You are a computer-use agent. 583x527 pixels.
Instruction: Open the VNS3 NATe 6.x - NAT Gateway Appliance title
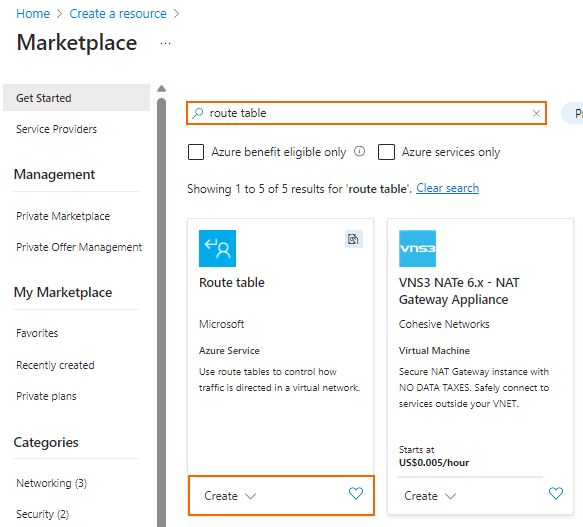coord(459,291)
